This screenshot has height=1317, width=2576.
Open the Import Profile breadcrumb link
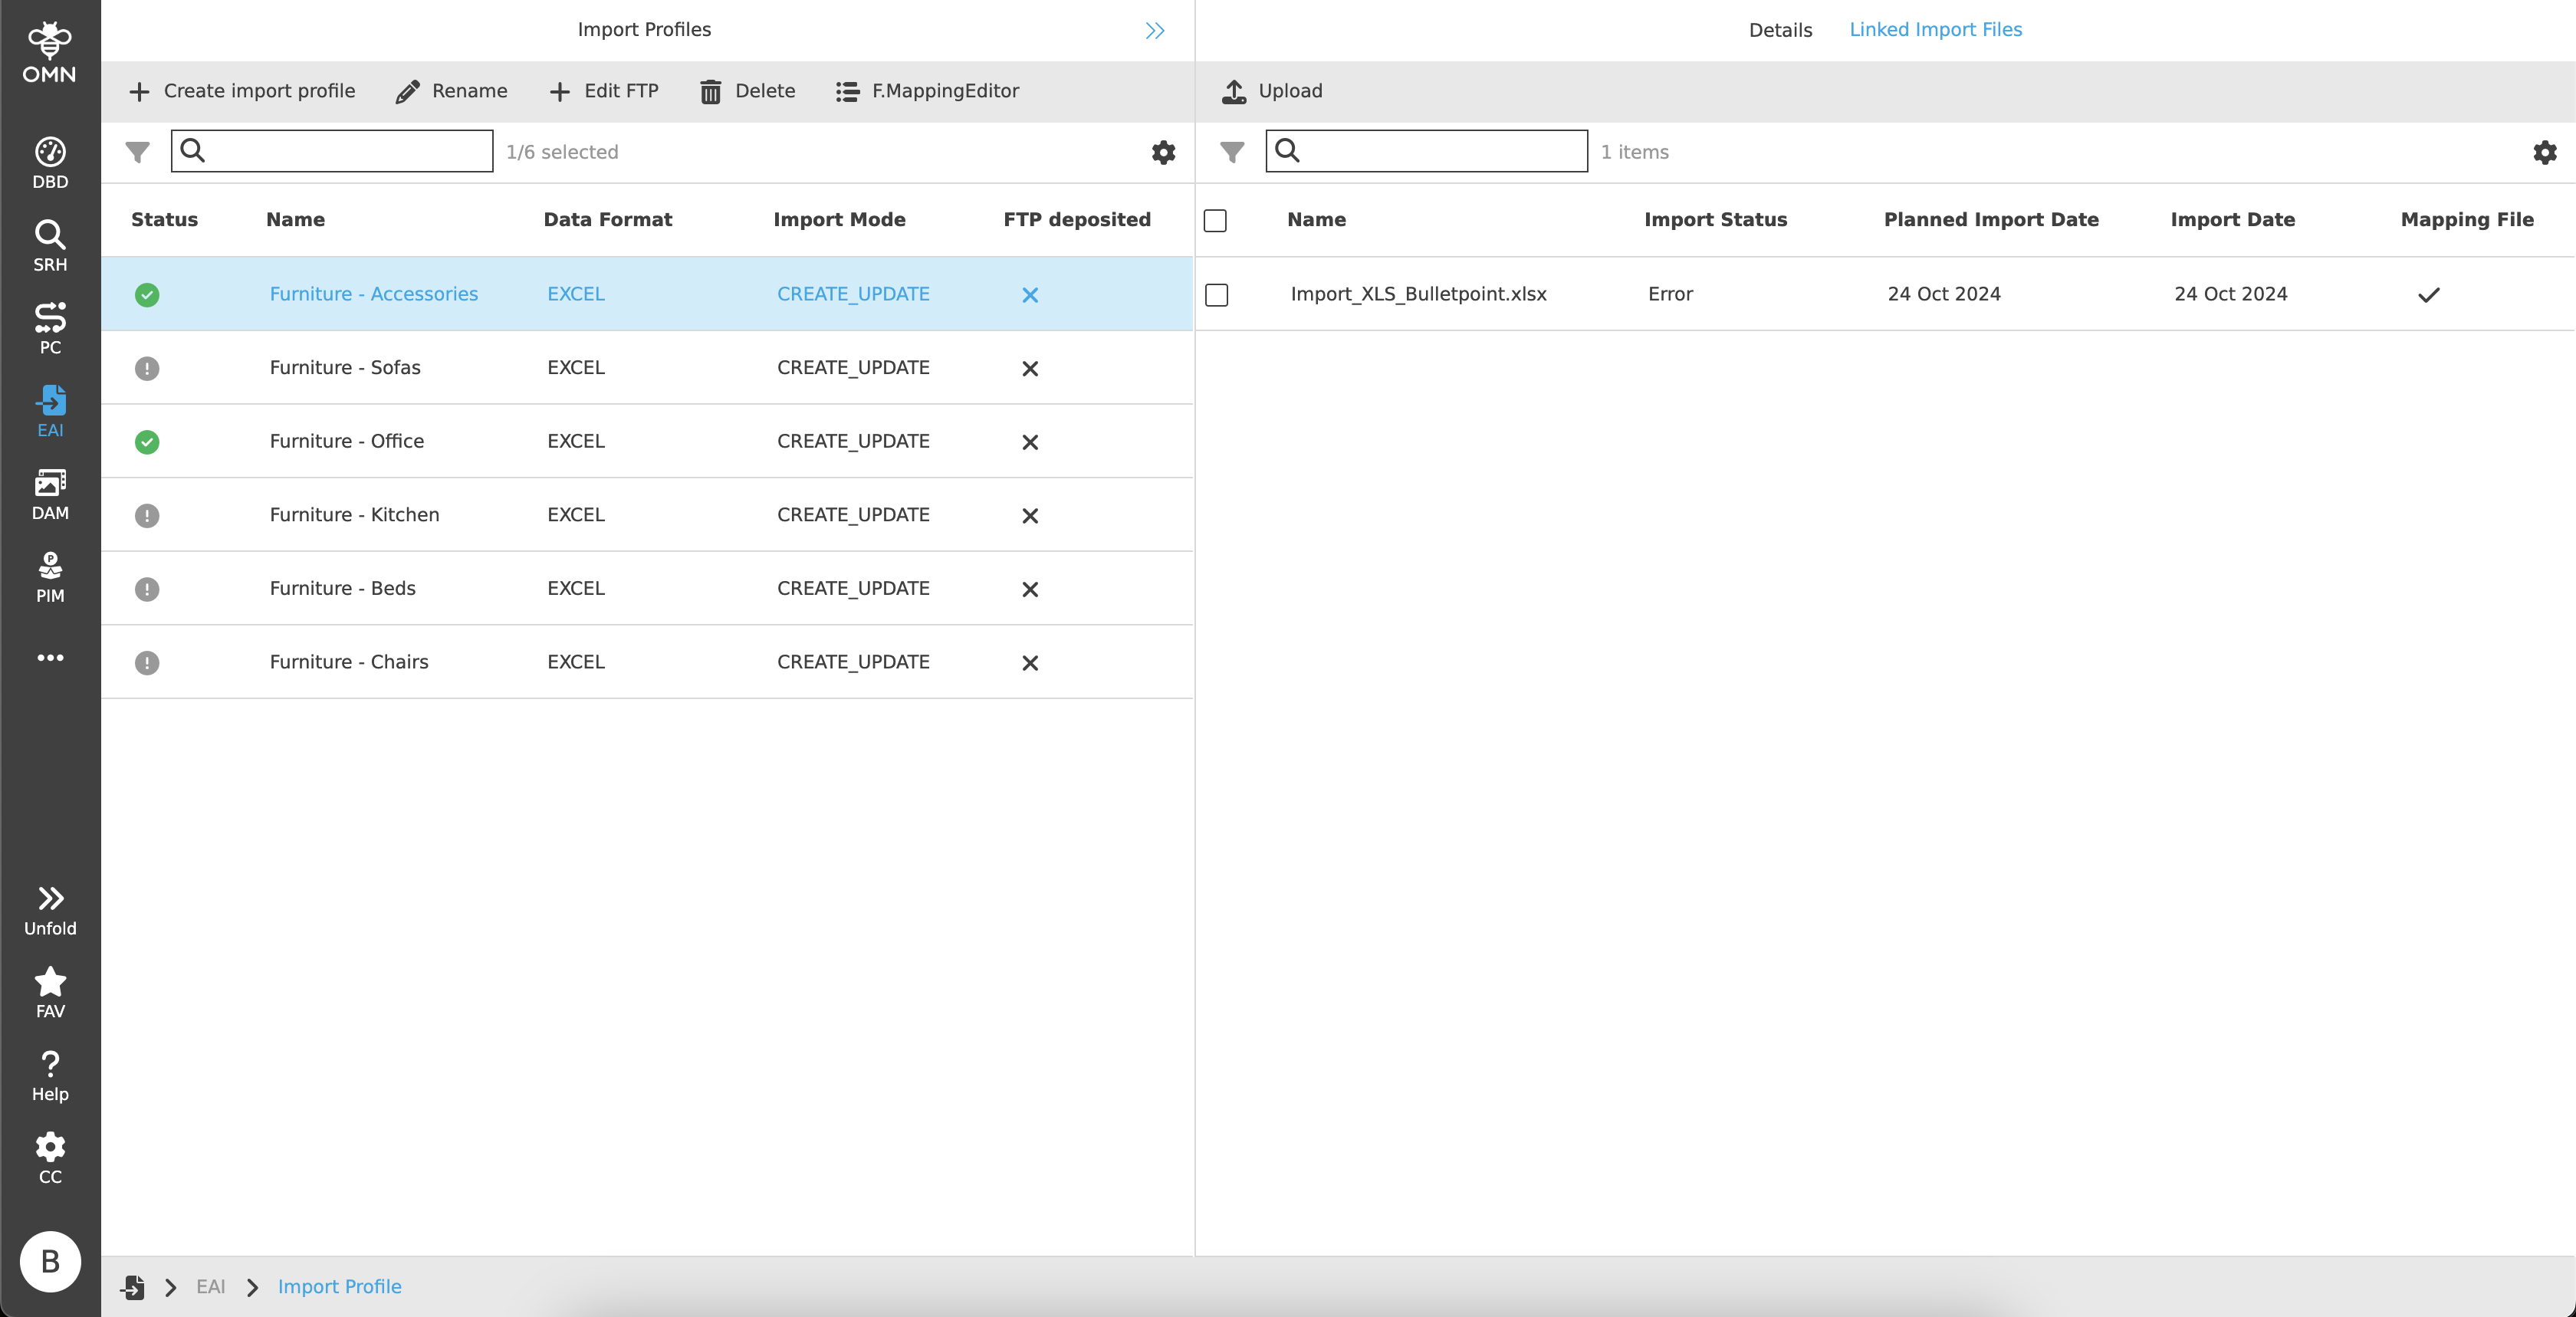[x=339, y=1287]
